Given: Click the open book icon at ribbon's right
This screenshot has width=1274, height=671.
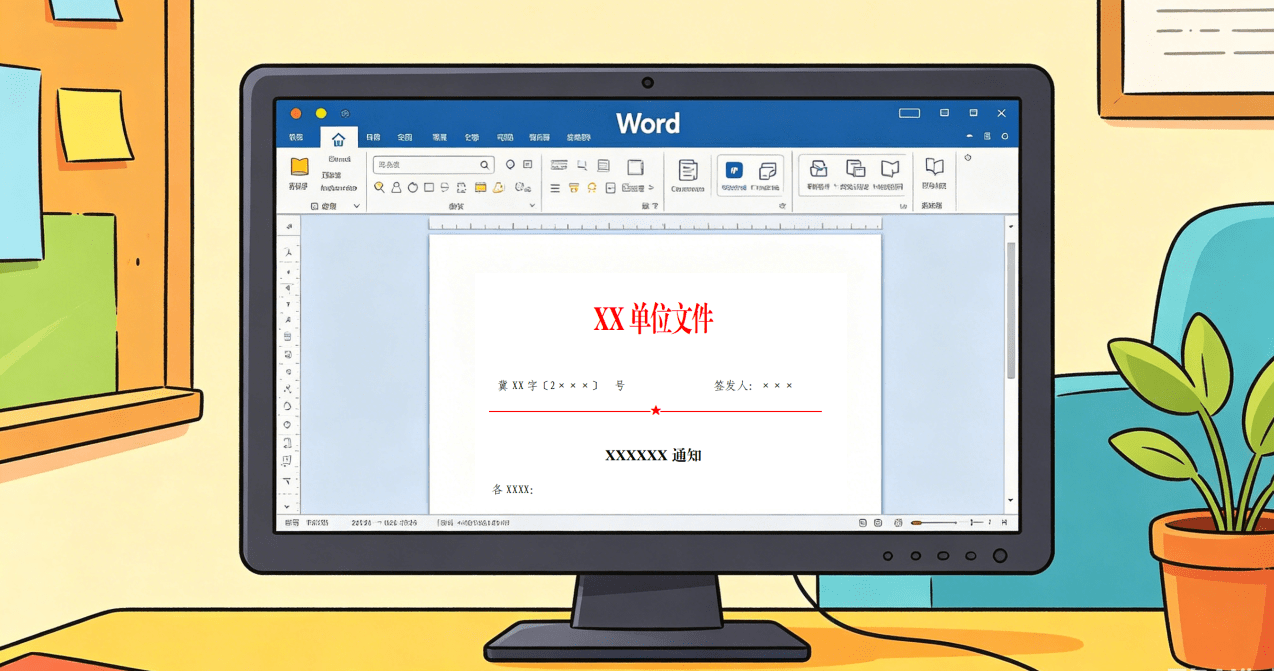Looking at the screenshot, I should click(x=934, y=167).
